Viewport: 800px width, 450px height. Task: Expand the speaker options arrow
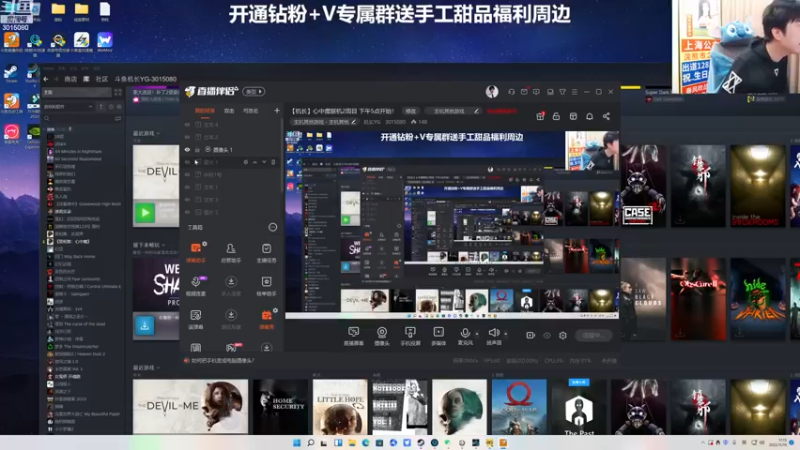506,334
